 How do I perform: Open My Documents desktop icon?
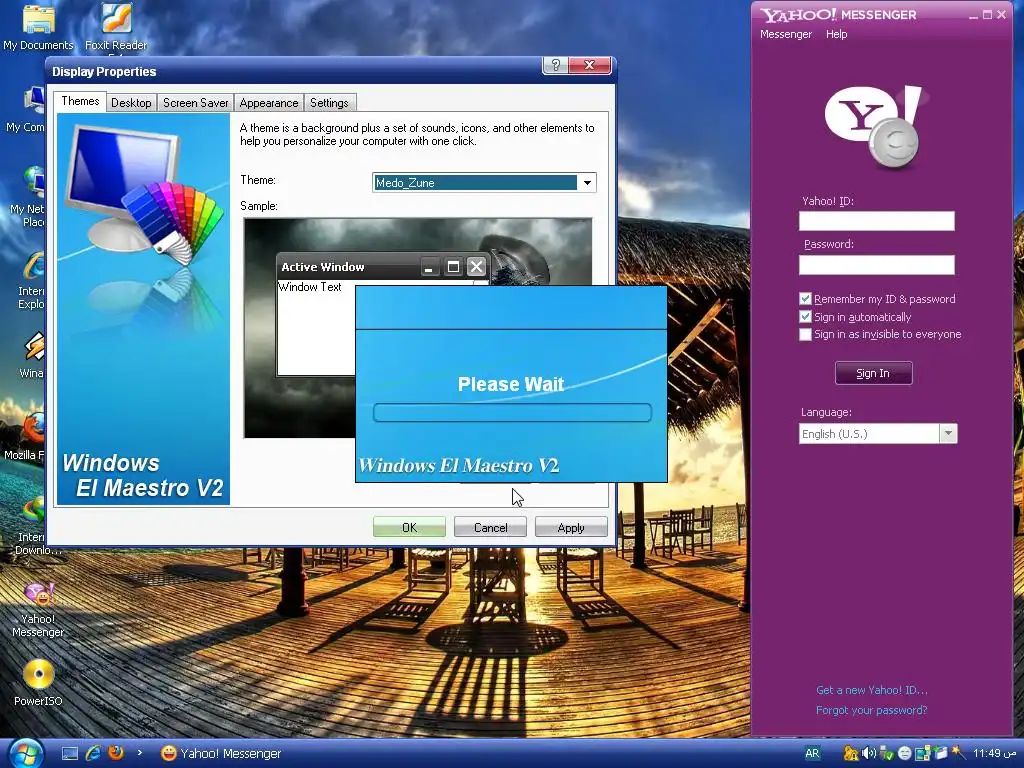tap(38, 26)
